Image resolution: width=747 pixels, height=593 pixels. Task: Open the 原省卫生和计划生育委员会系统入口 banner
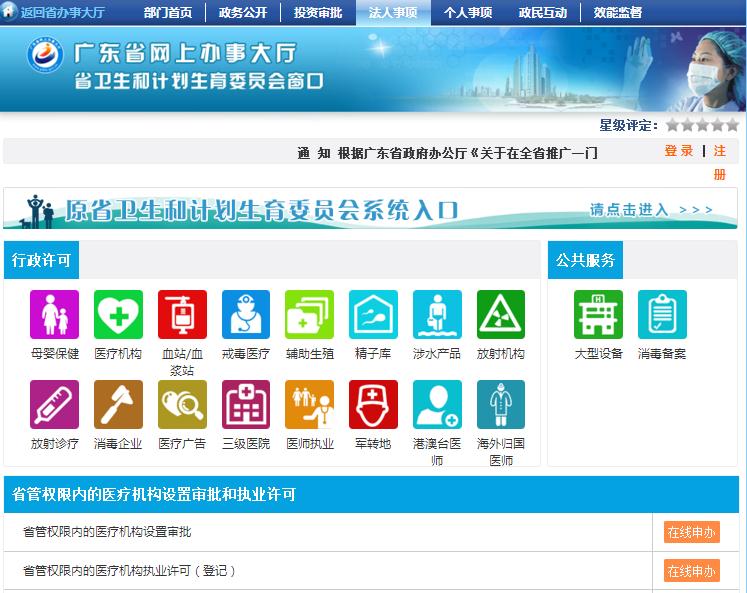pos(370,209)
